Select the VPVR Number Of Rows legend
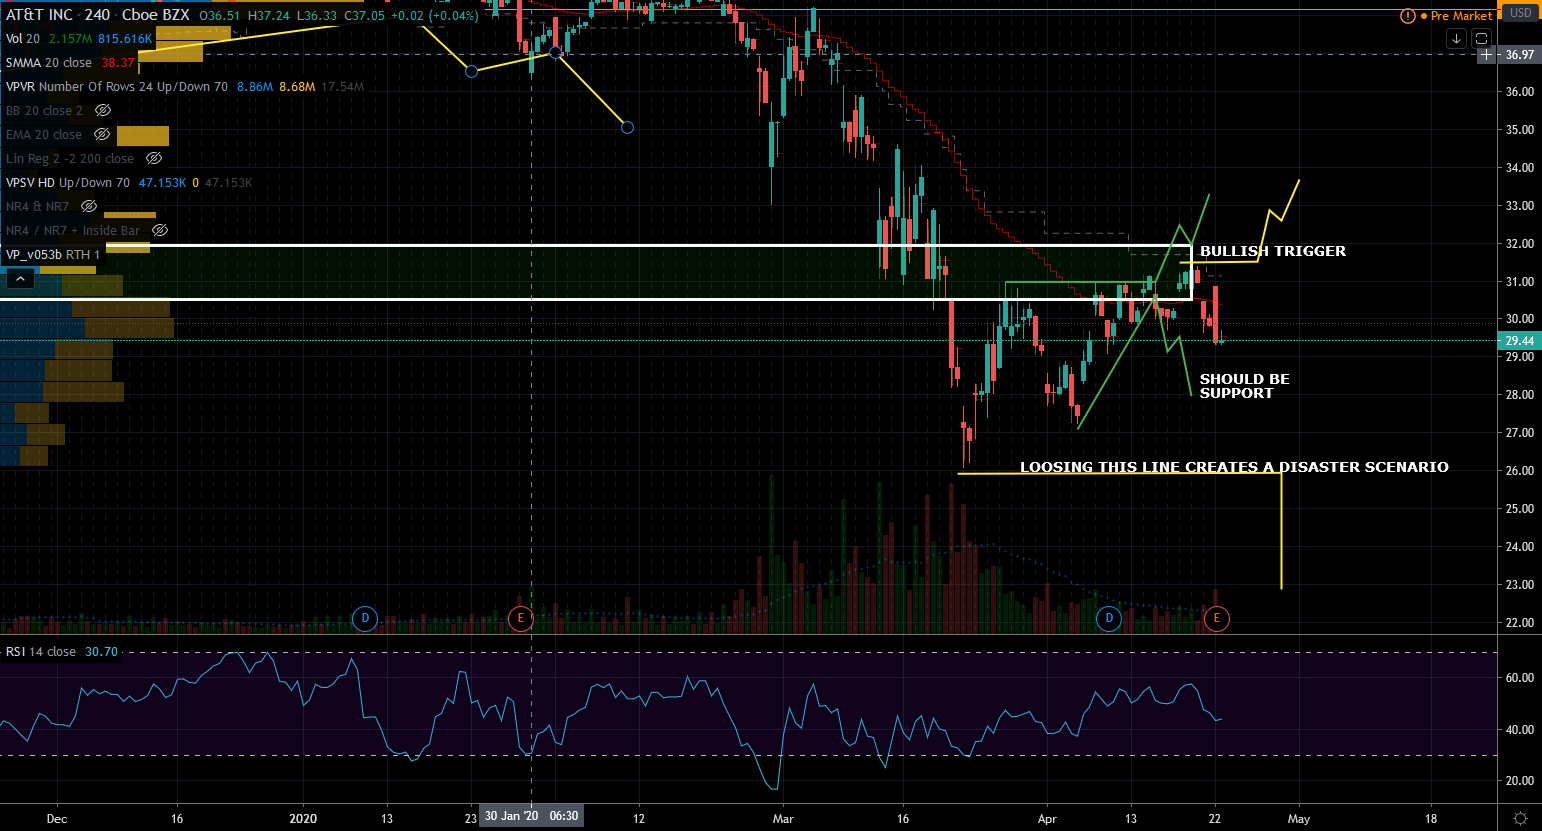 [x=117, y=87]
